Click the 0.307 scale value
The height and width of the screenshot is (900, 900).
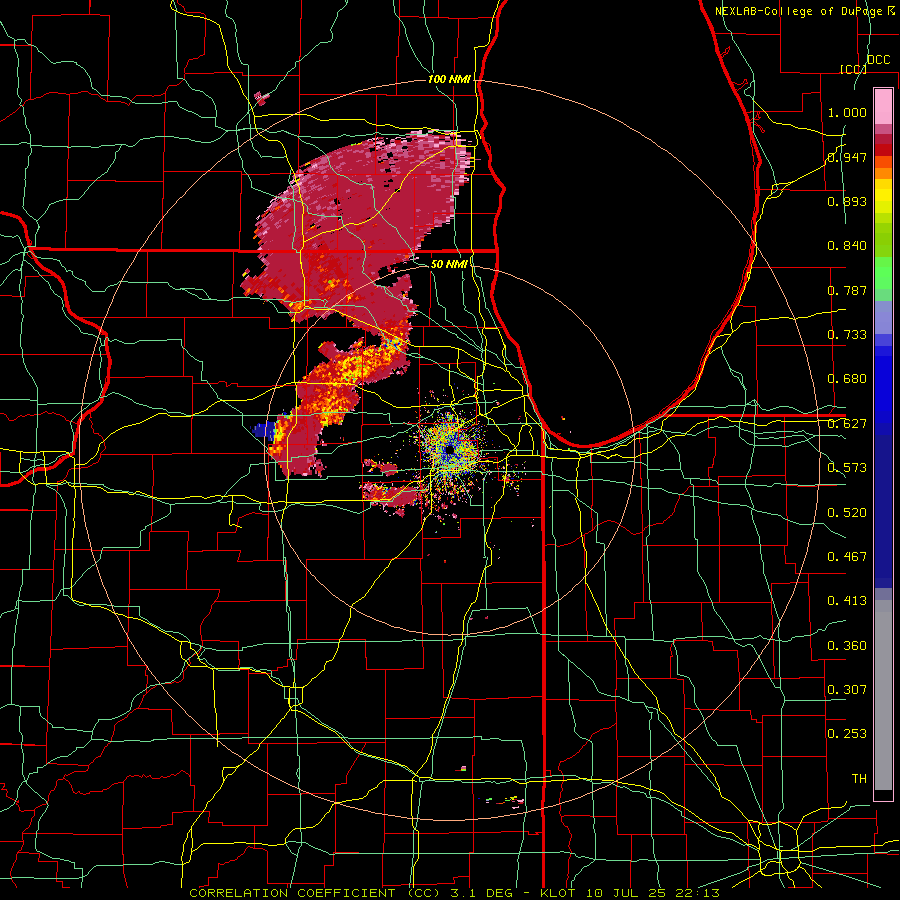pyautogui.click(x=847, y=690)
